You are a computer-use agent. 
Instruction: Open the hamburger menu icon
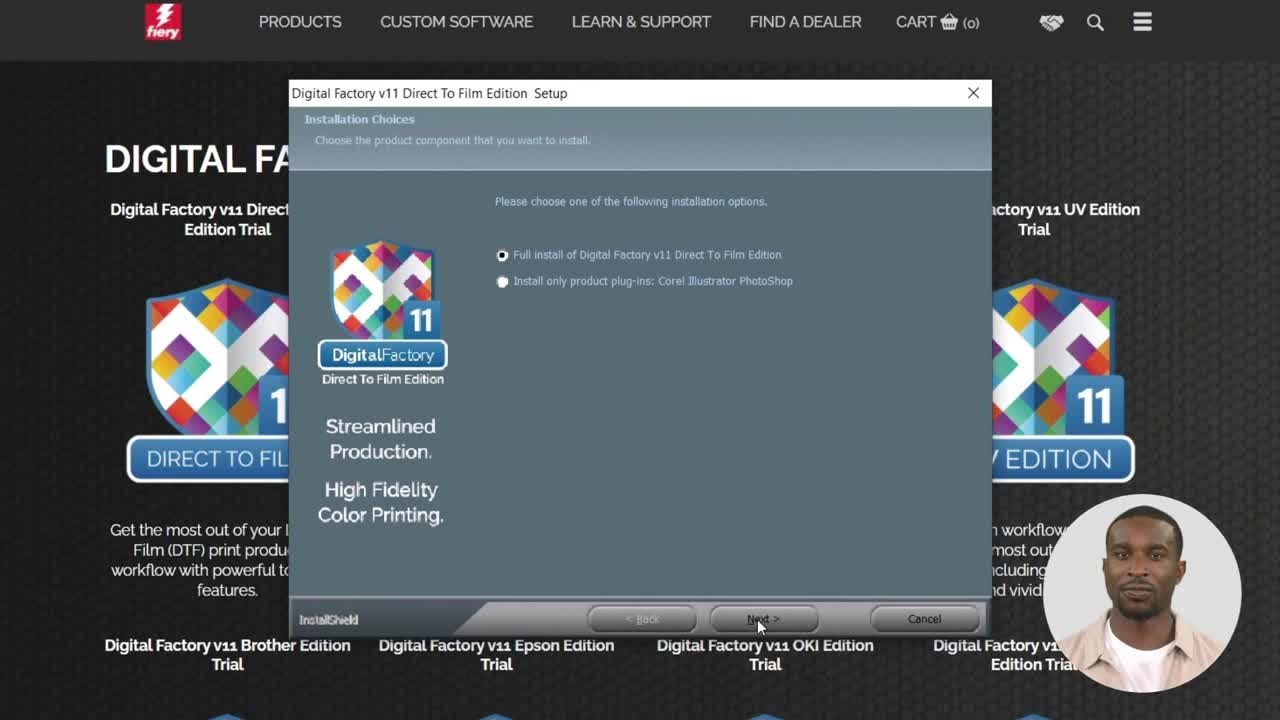[1142, 22]
